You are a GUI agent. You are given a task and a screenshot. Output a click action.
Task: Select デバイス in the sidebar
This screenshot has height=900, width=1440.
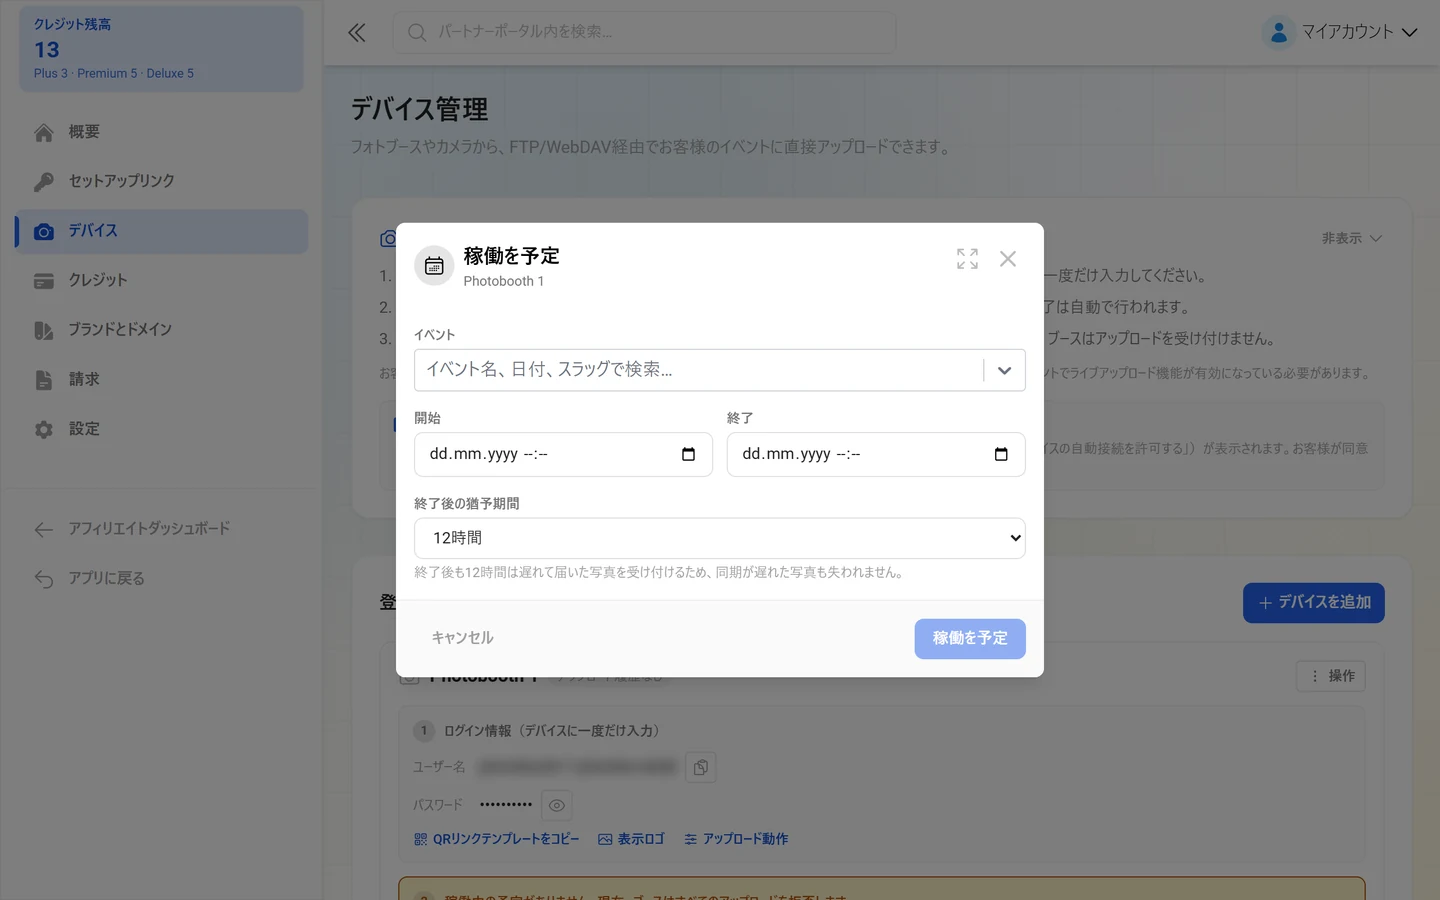pyautogui.click(x=161, y=231)
